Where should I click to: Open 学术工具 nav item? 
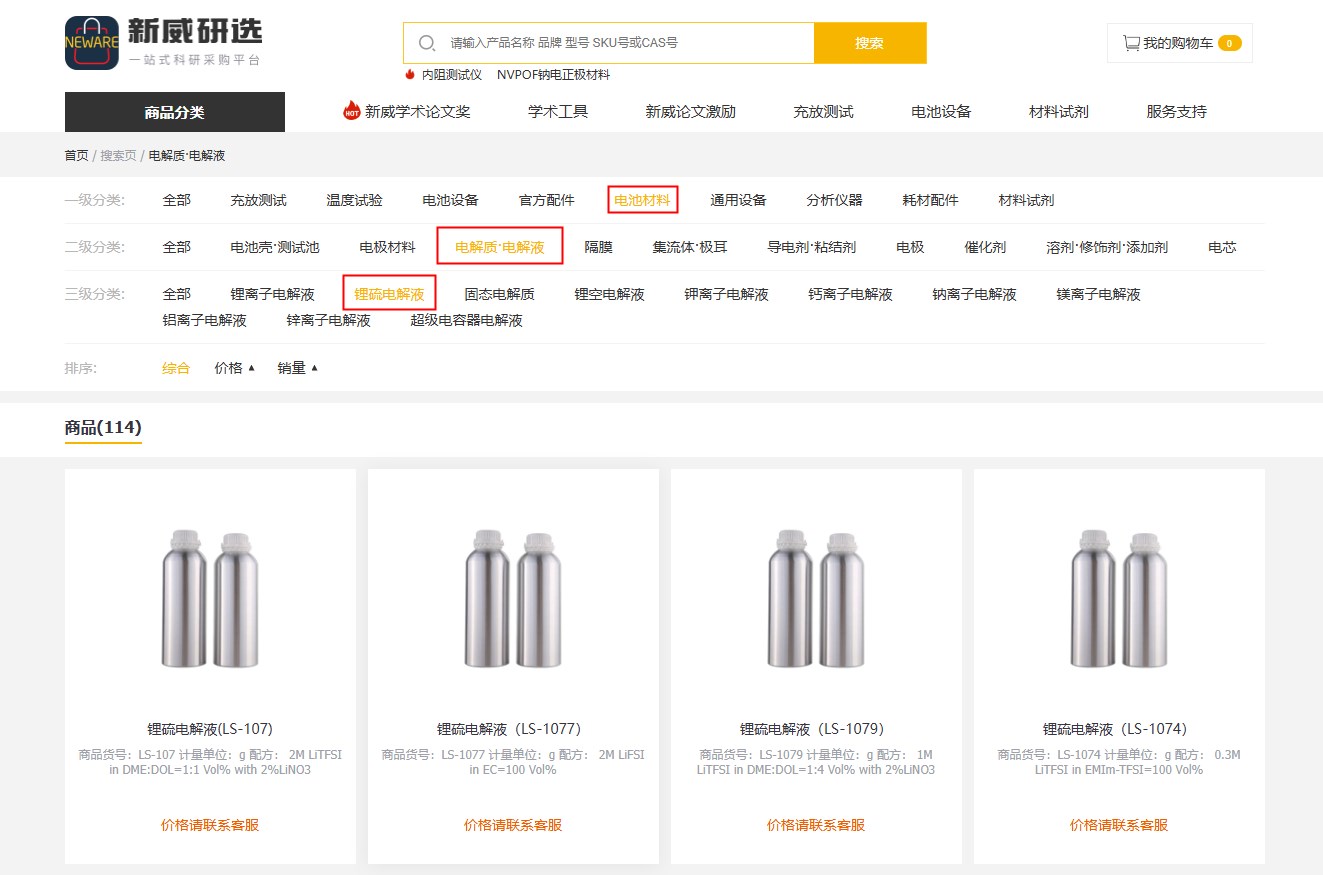point(558,112)
